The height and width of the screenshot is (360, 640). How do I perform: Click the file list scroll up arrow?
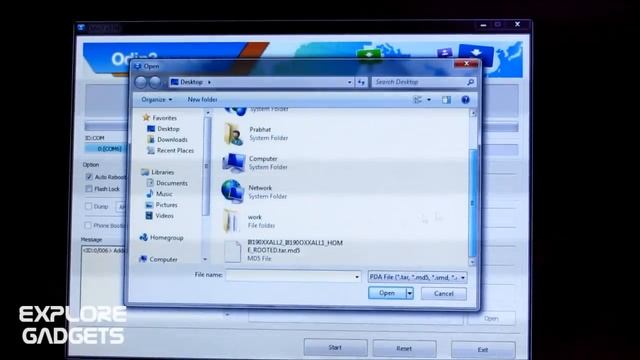pyautogui.click(x=473, y=113)
